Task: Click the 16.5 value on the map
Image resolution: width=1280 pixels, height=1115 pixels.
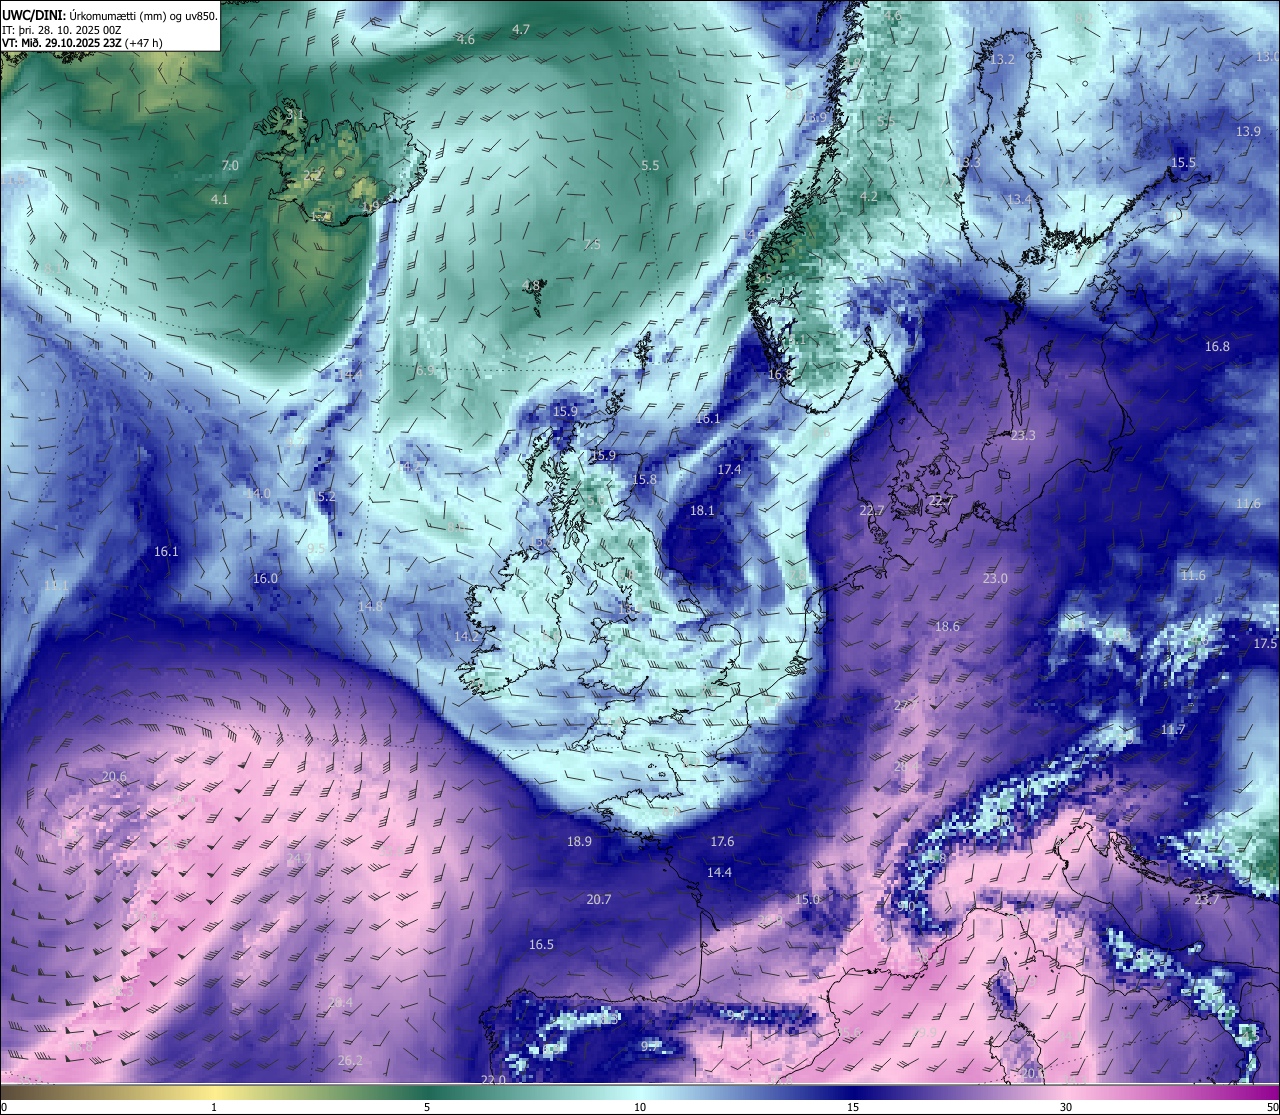Action: 541,945
